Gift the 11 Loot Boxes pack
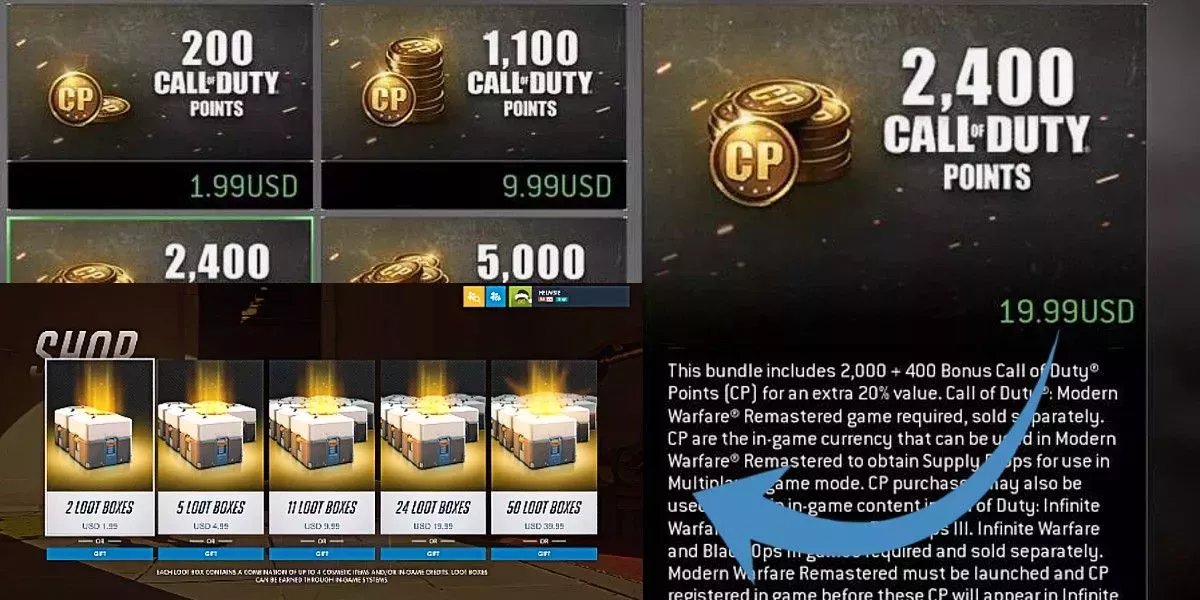The image size is (1200, 600). [x=321, y=552]
